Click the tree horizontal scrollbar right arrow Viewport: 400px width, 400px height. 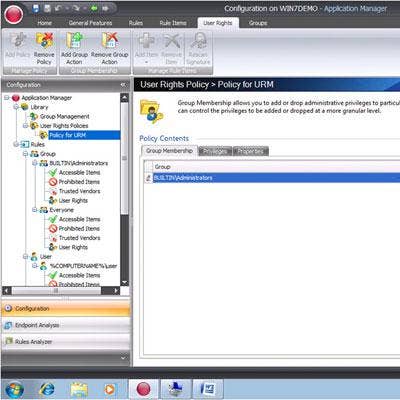point(116,291)
